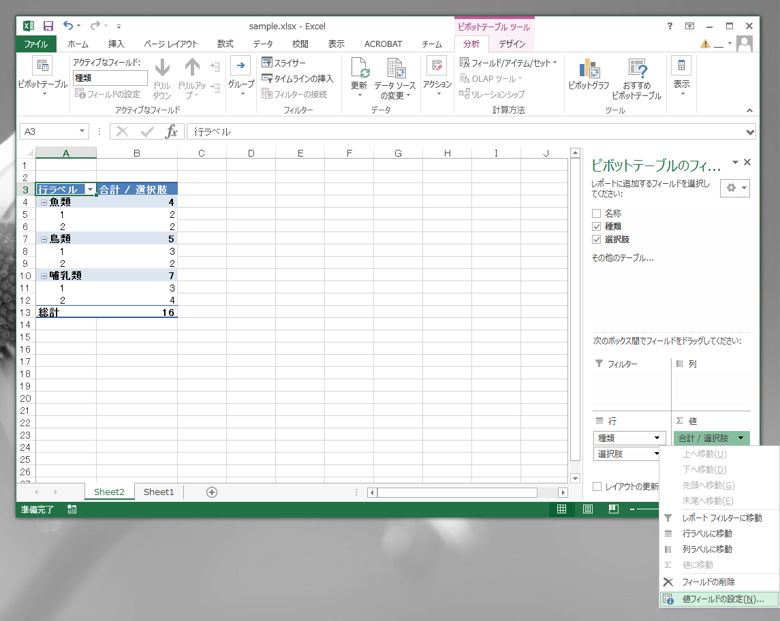This screenshot has height=621, width=780.
Task: Enable the レイアウトの更新 defer checkbox
Action: [597, 487]
